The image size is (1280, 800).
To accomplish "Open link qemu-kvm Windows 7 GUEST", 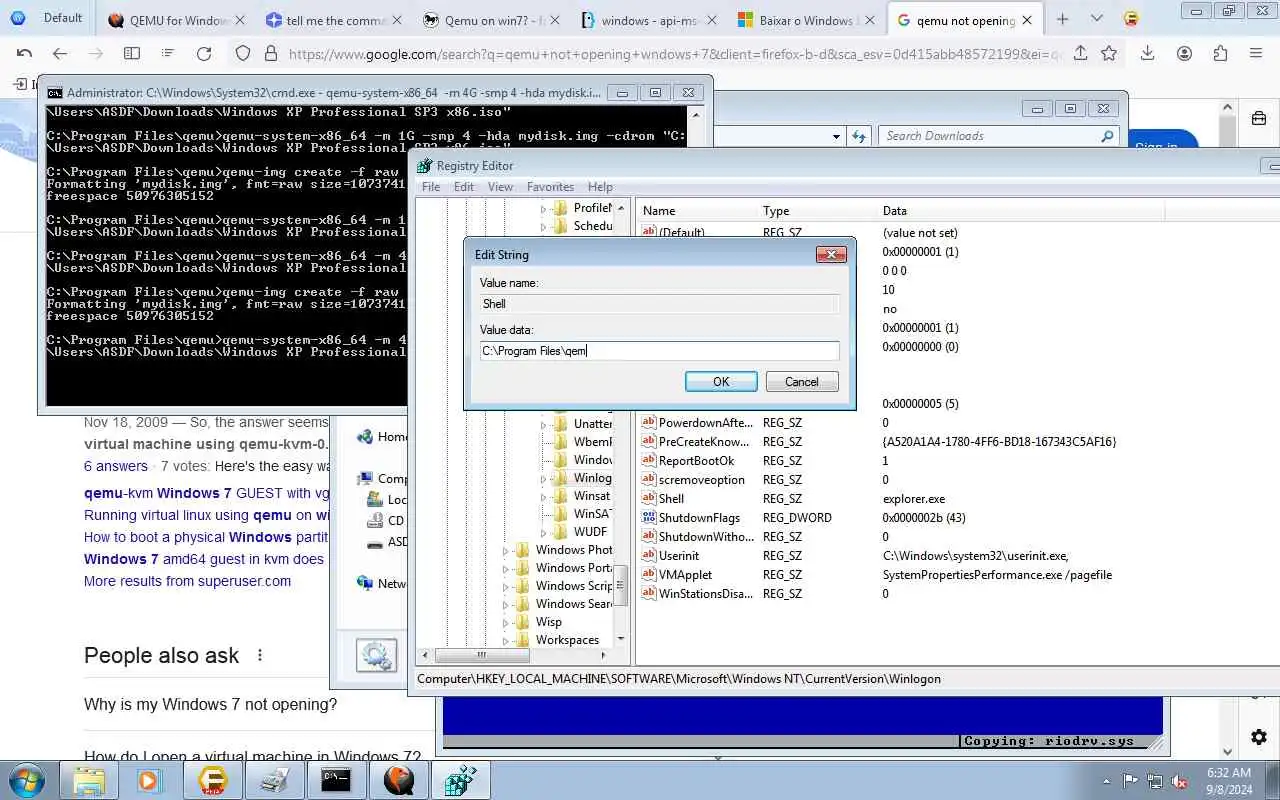I will click(207, 493).
